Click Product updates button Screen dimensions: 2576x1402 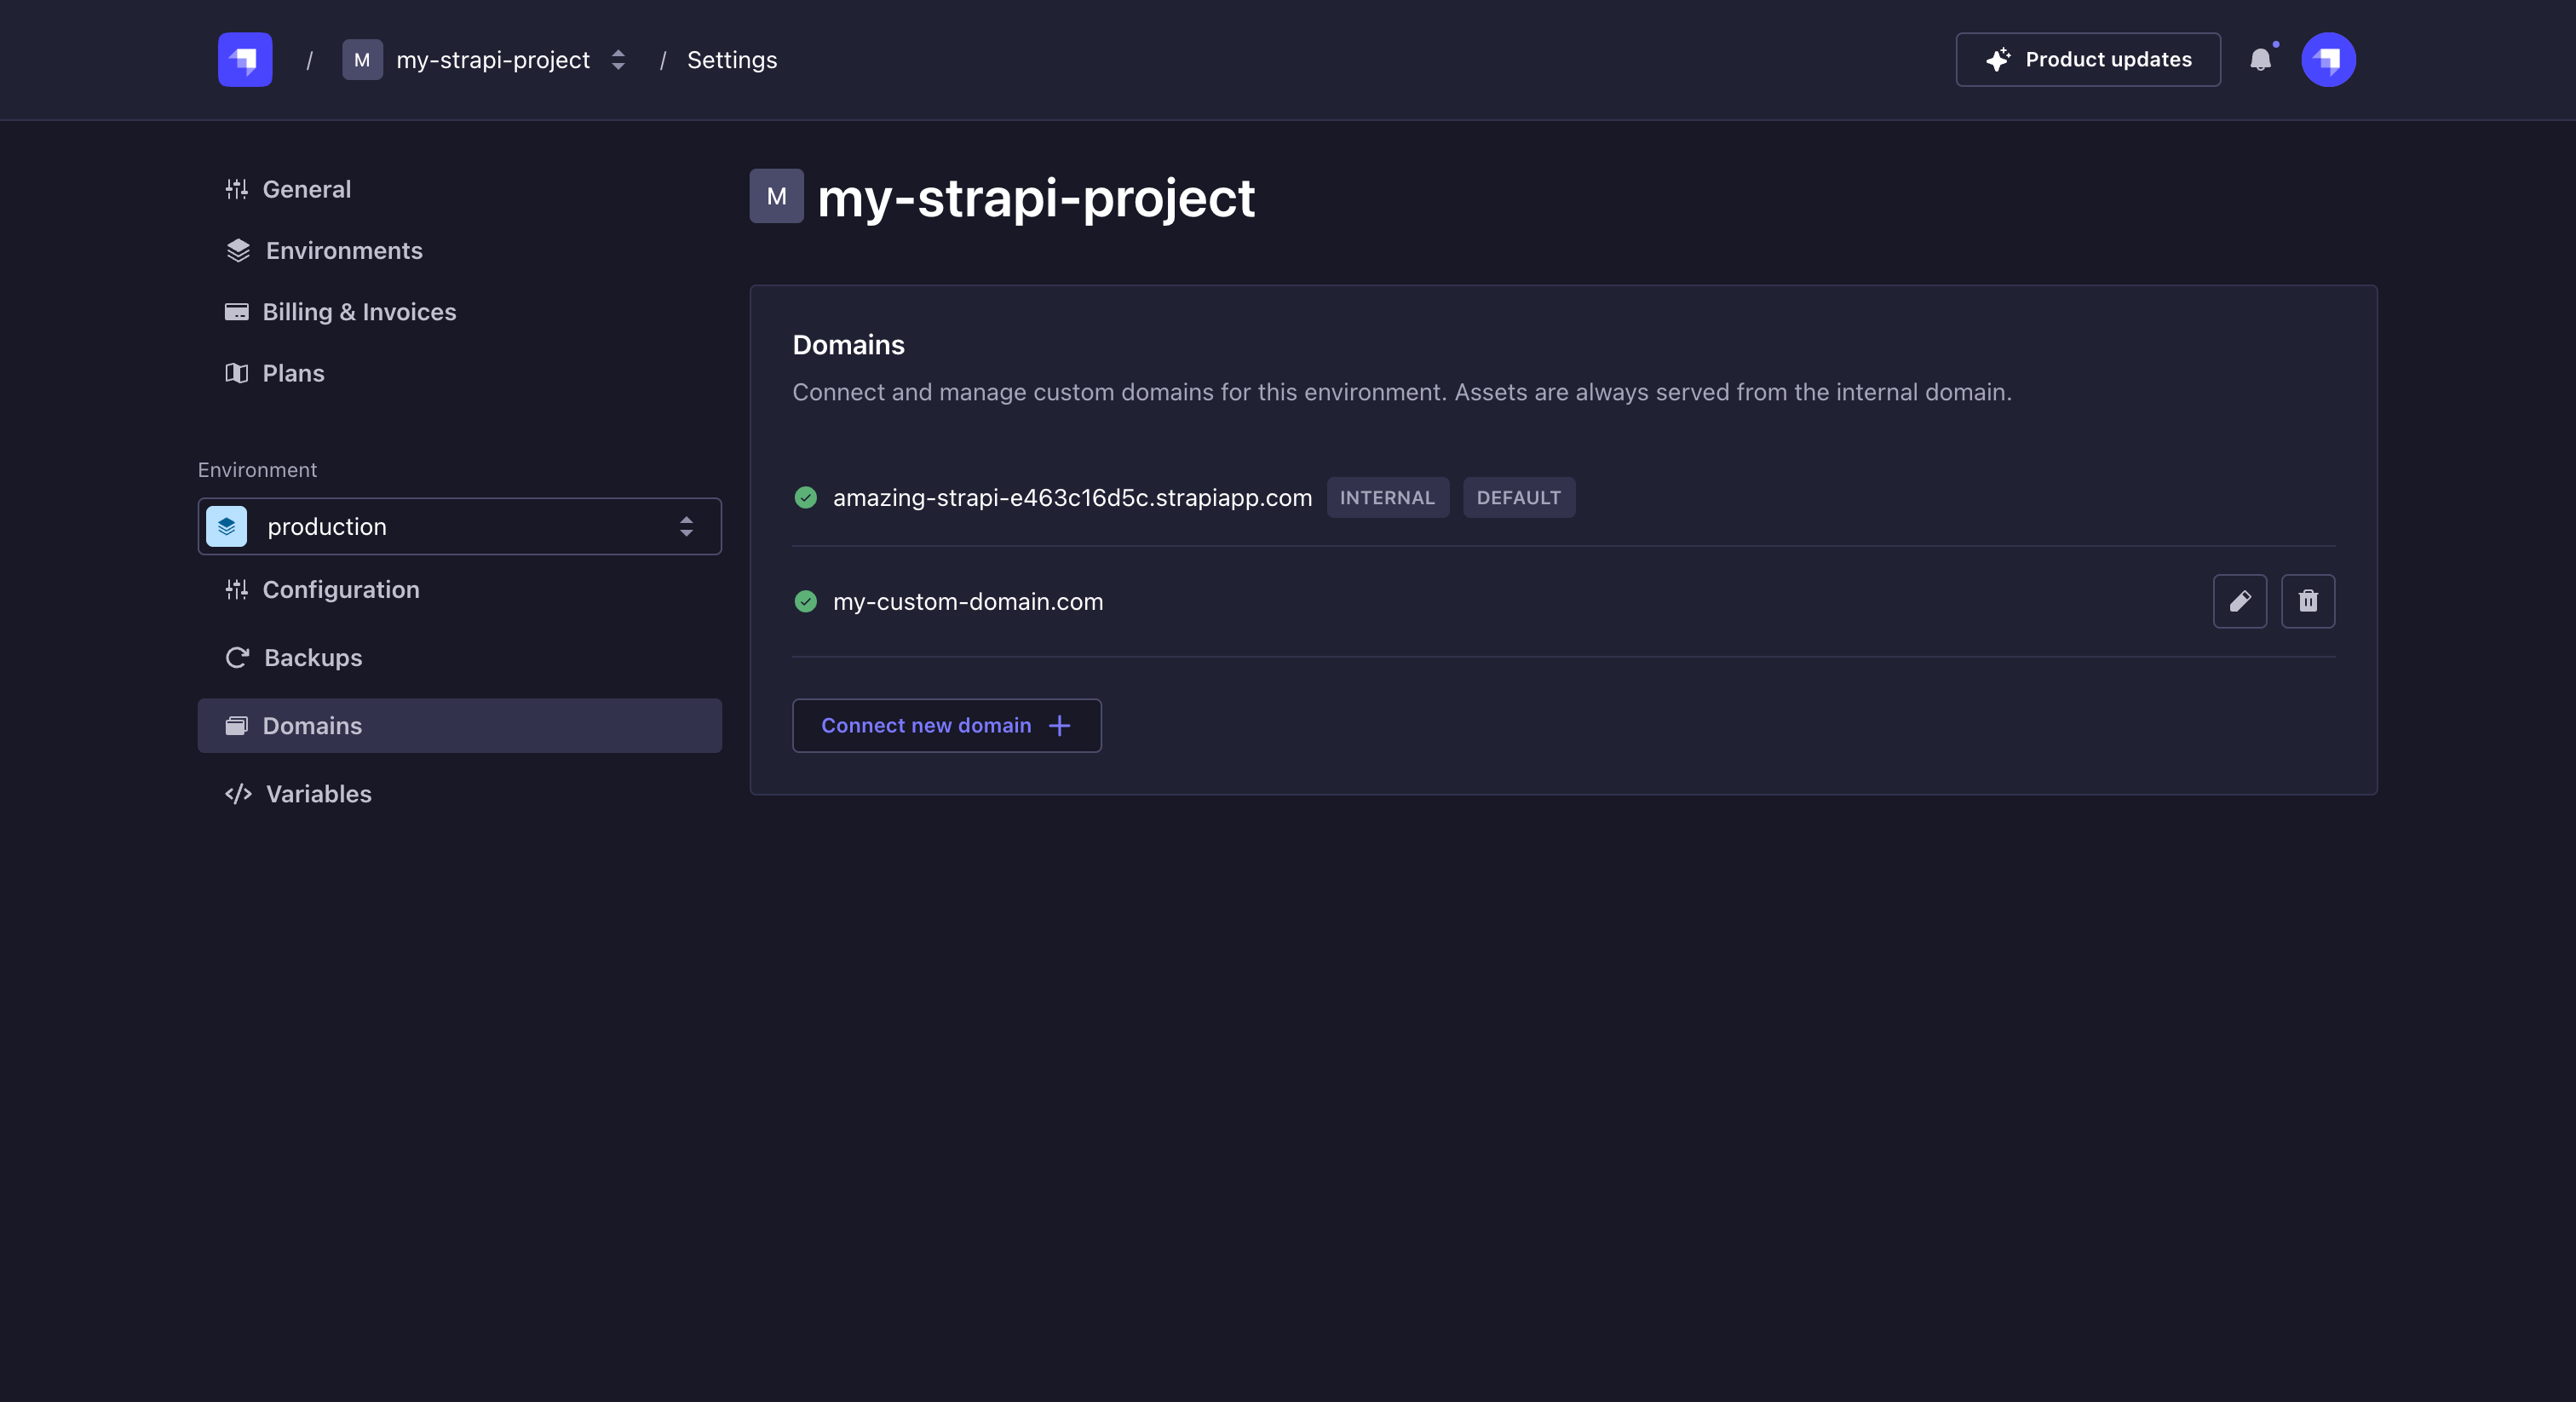click(x=2088, y=60)
